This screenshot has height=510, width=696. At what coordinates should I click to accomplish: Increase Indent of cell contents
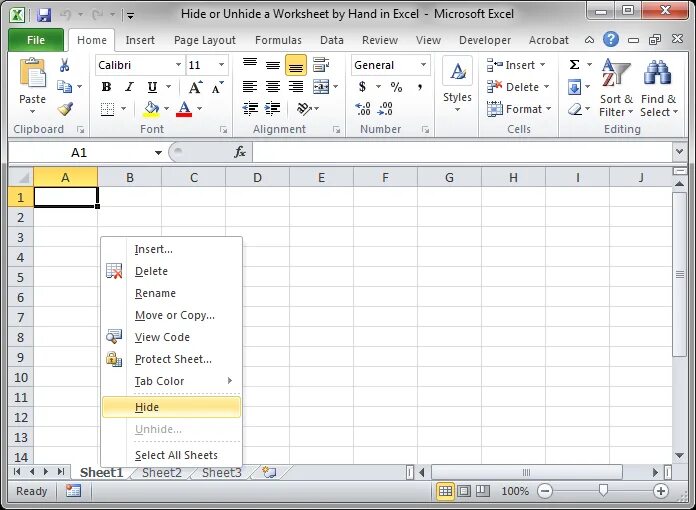click(x=273, y=108)
